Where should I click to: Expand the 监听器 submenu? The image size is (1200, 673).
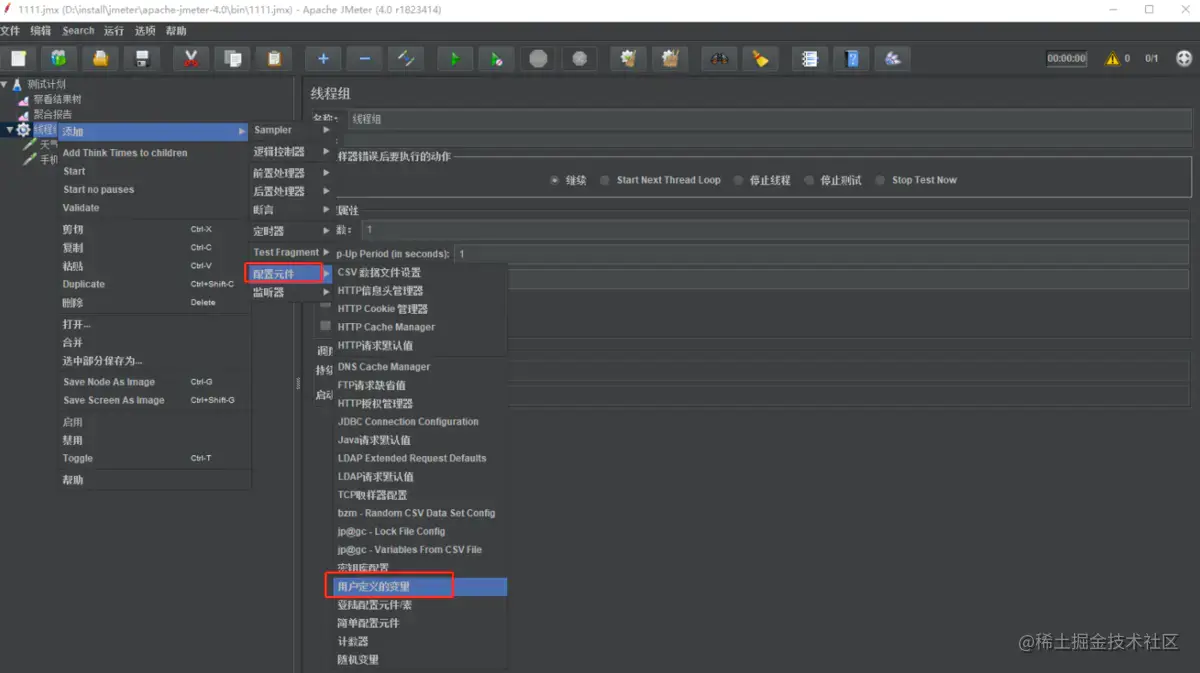pos(291,293)
